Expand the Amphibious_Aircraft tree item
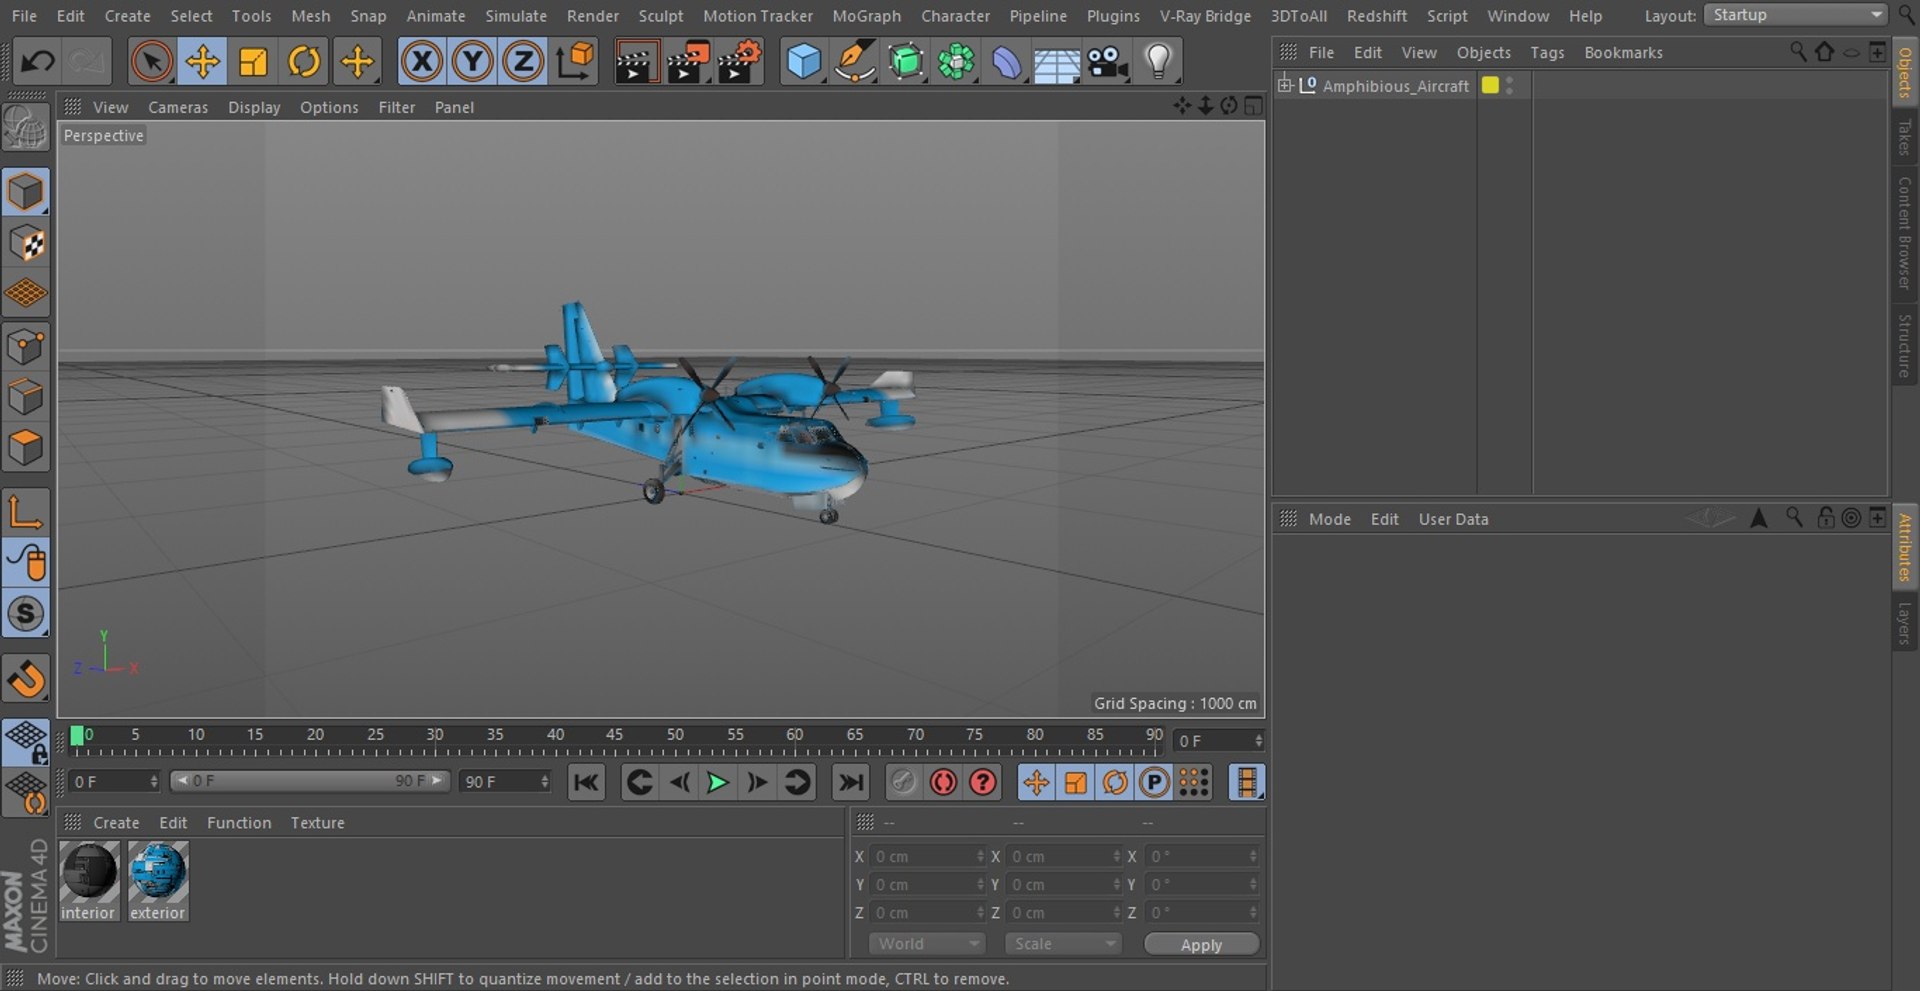The image size is (1920, 991). [x=1285, y=85]
